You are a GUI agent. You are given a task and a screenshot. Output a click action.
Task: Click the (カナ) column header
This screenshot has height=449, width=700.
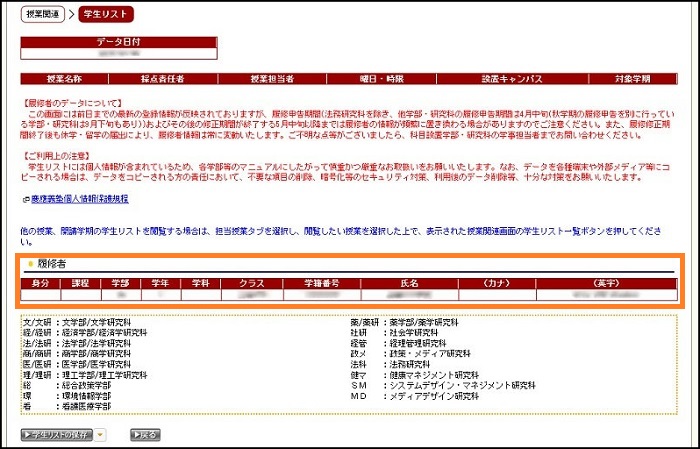(496, 283)
